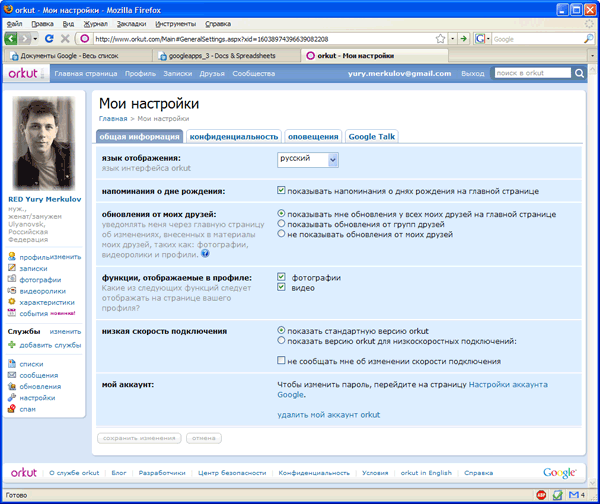Click the orkut logo in the header
600x504 pixels.
[23, 73]
